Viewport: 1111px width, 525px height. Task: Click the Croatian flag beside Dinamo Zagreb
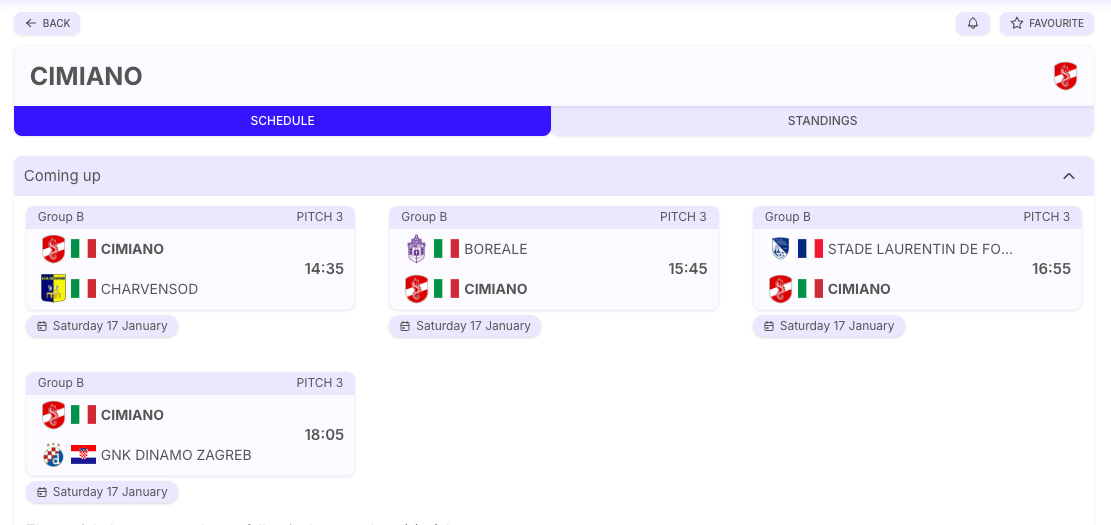click(x=83, y=455)
